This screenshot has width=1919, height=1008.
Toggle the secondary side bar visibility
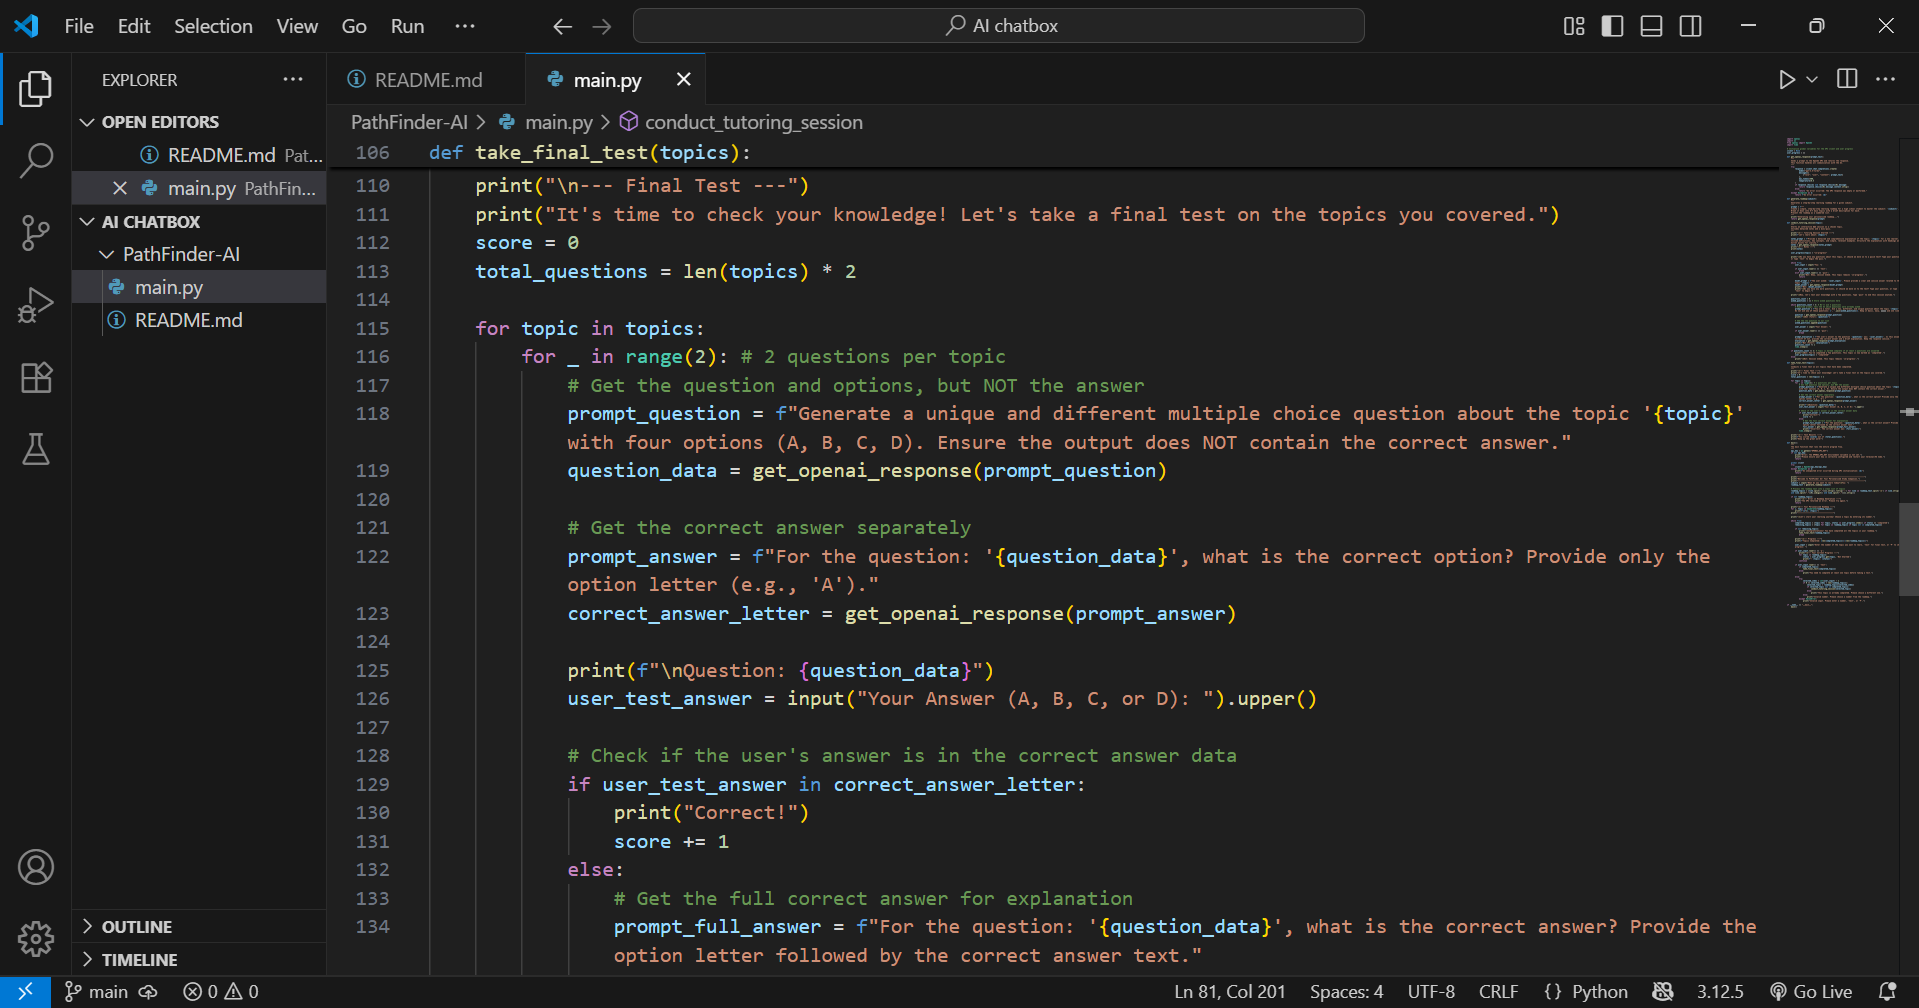(x=1690, y=26)
